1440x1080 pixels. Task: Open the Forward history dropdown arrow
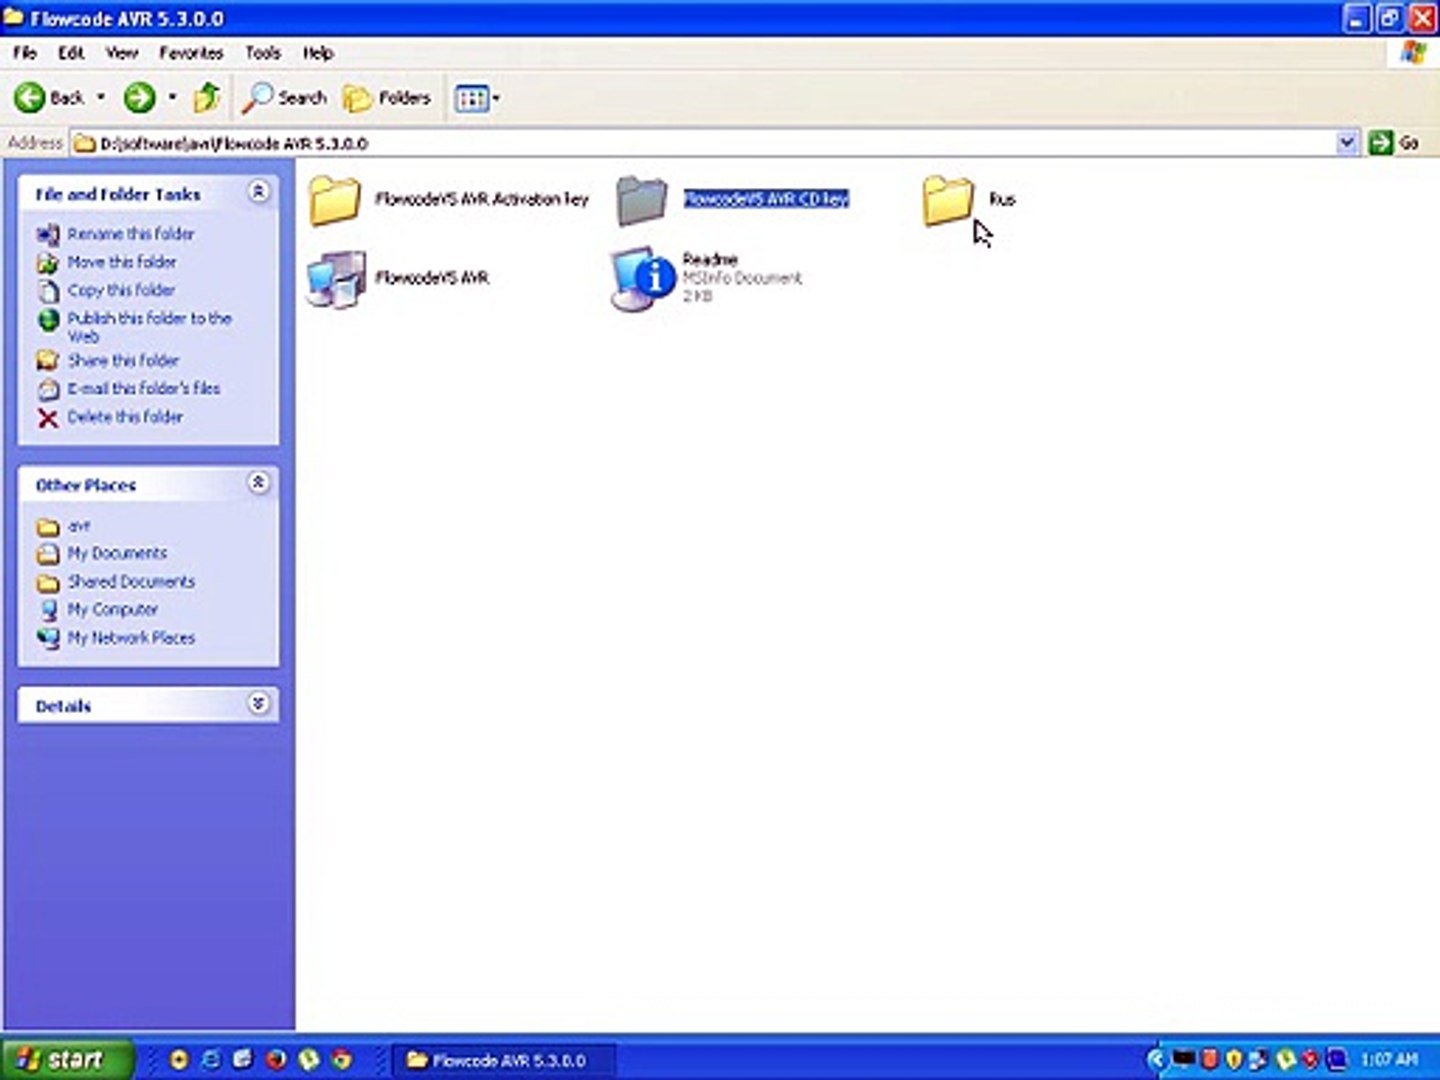[x=172, y=97]
